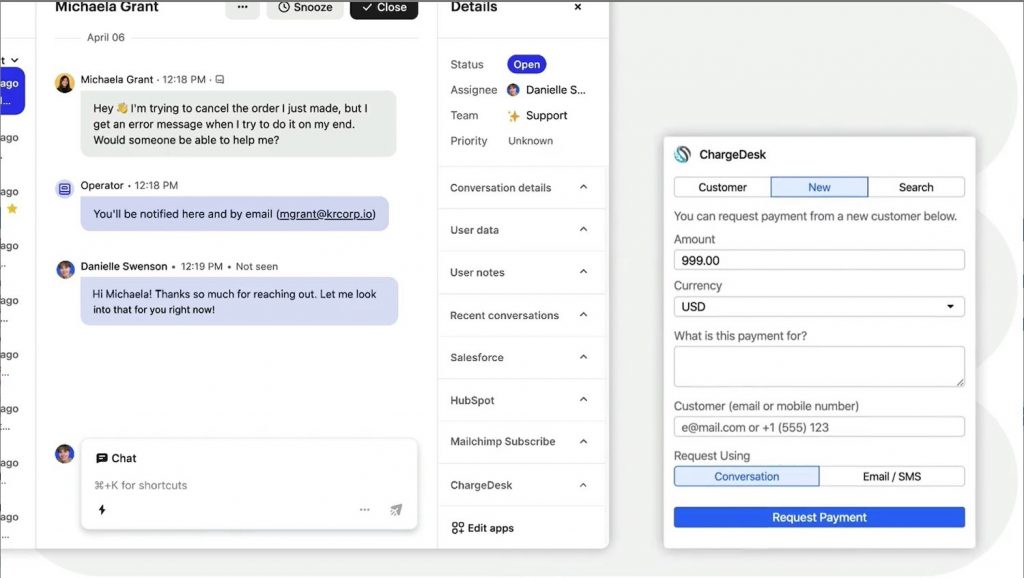Open the USD currency dropdown

coord(818,307)
